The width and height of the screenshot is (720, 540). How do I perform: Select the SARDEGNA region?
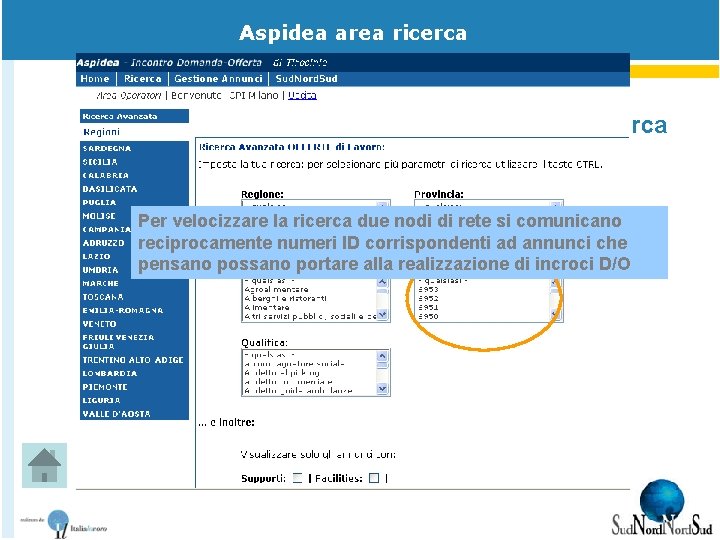(x=107, y=148)
